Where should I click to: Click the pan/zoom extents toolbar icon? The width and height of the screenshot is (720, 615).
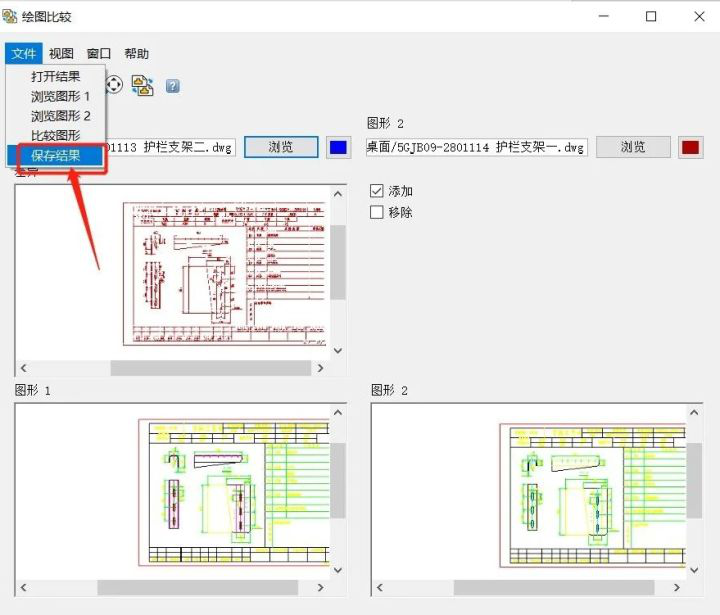115,85
